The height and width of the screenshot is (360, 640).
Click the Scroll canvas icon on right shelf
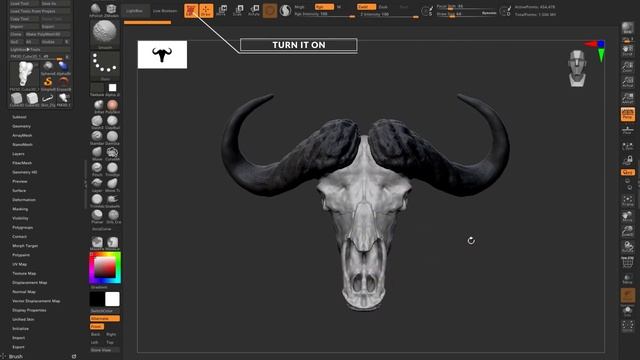pos(627,51)
